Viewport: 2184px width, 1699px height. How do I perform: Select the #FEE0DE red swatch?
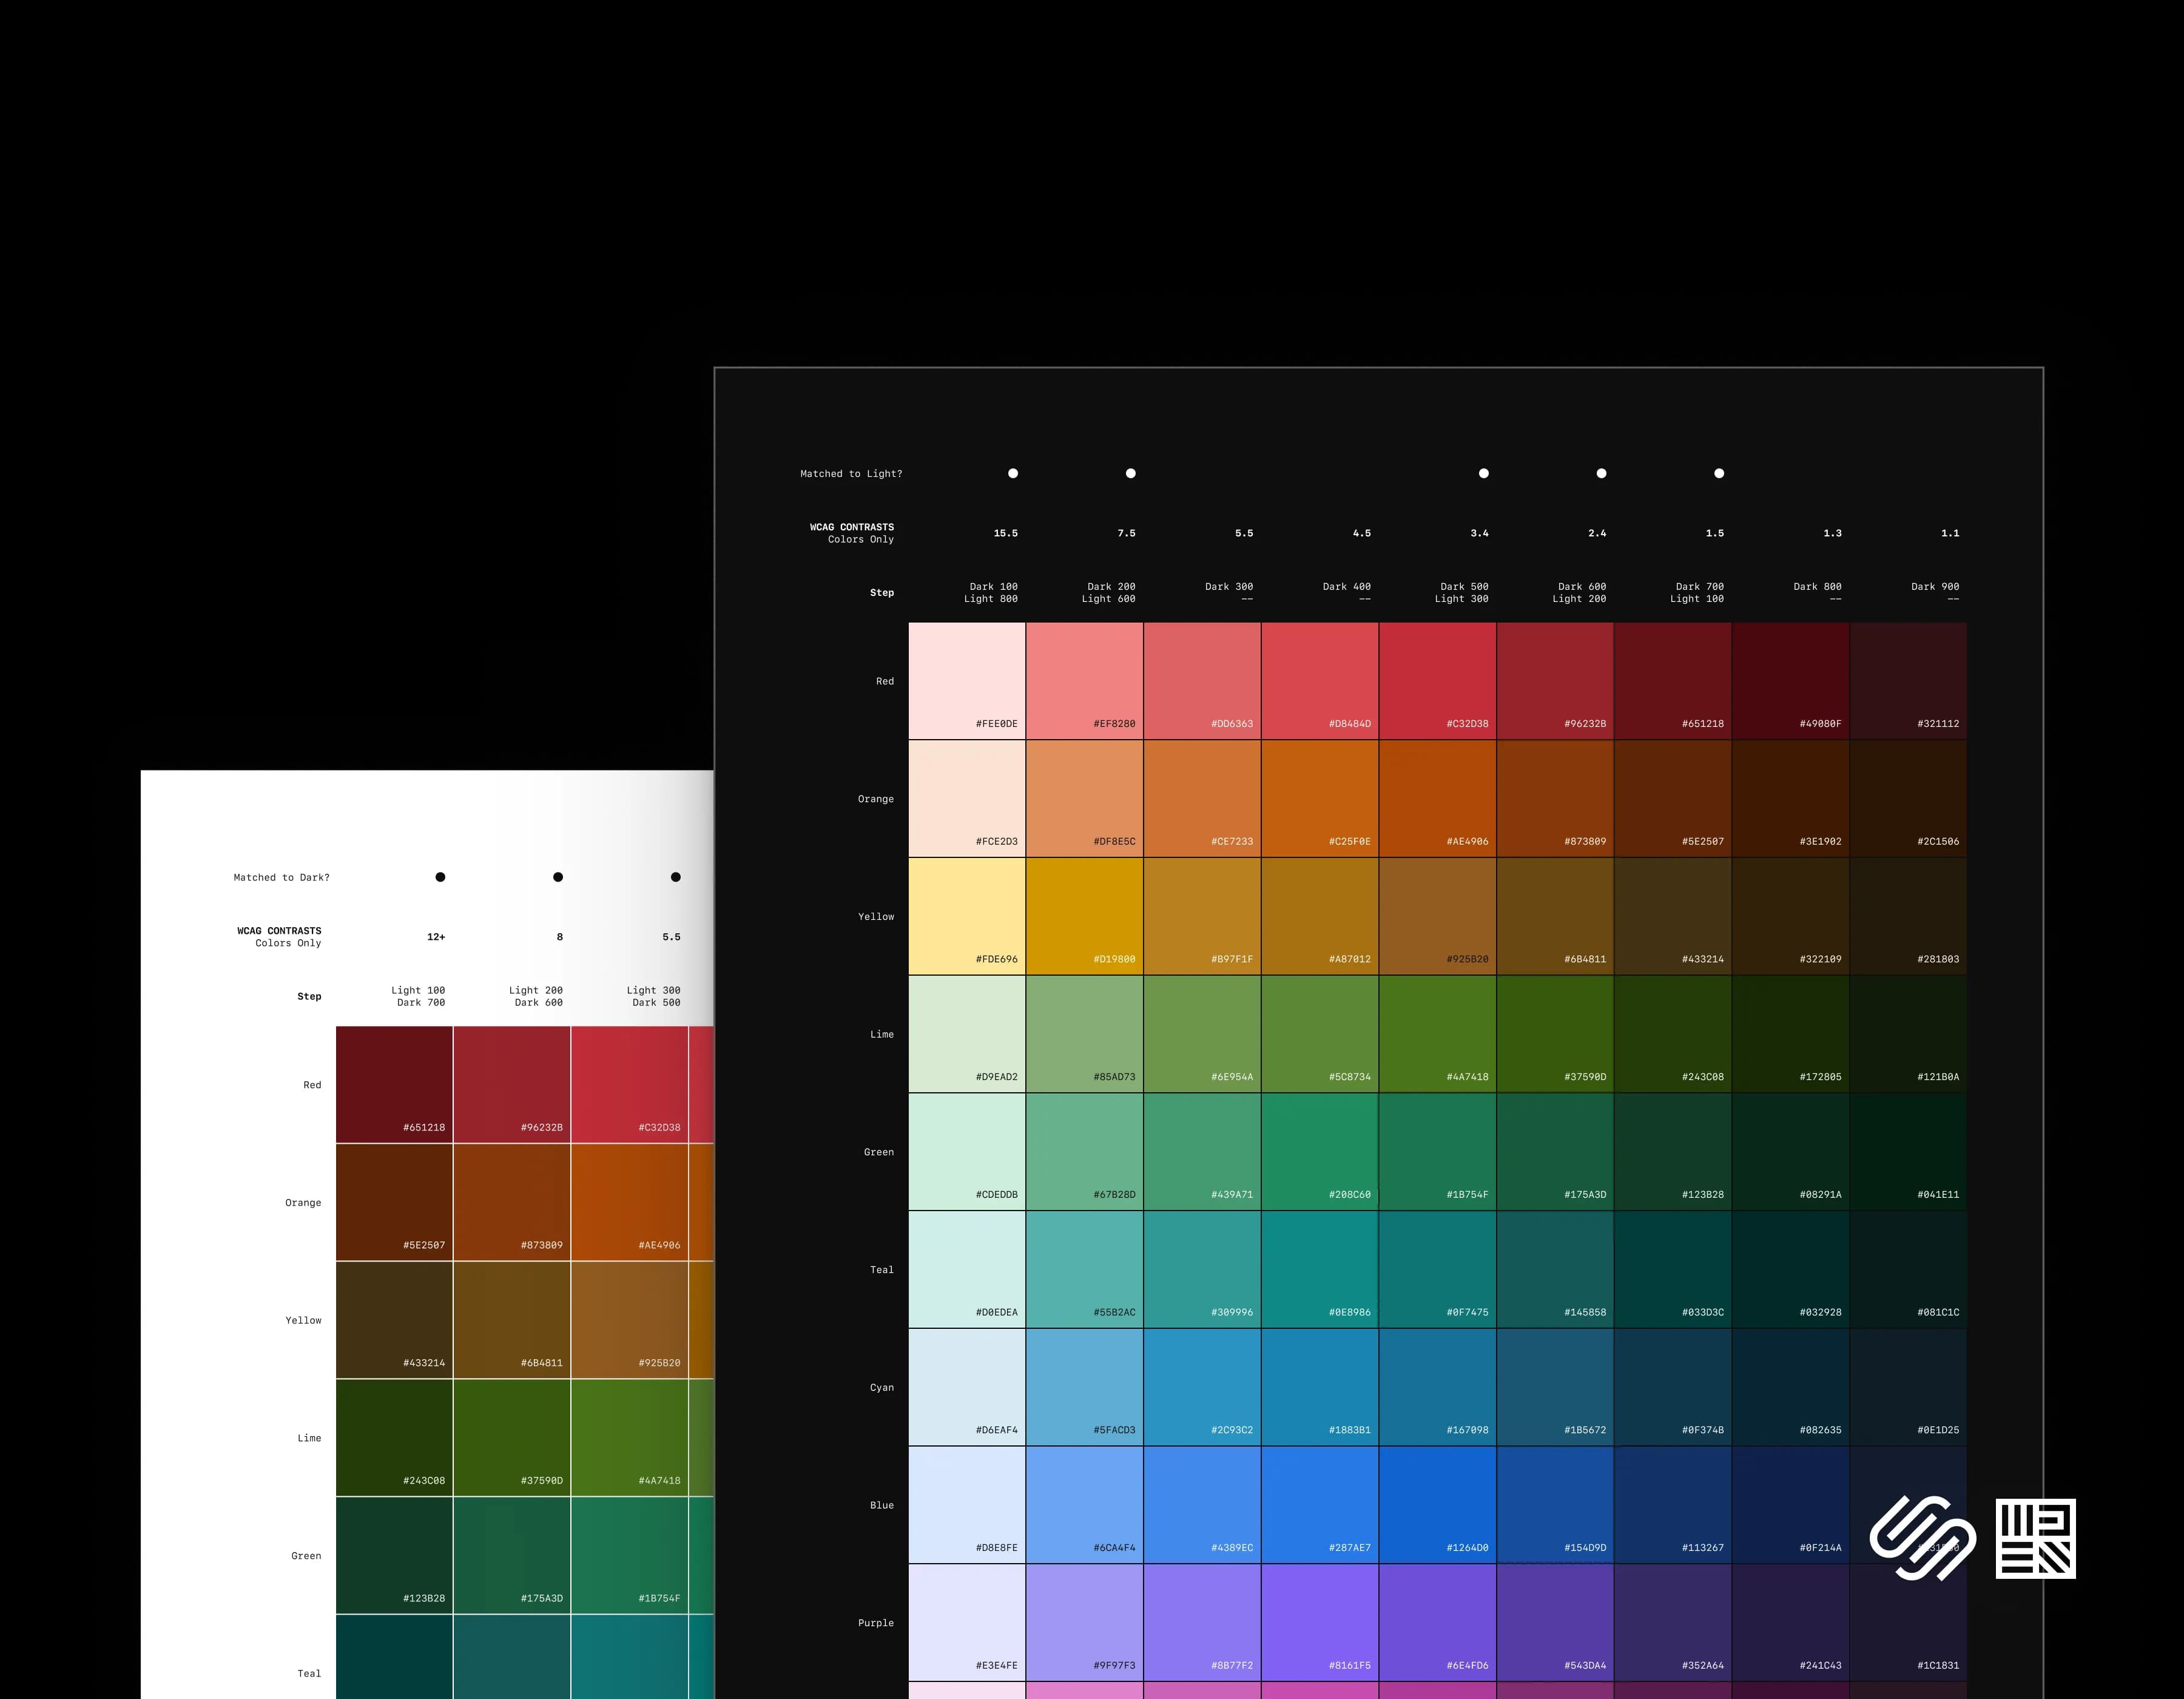(x=967, y=681)
